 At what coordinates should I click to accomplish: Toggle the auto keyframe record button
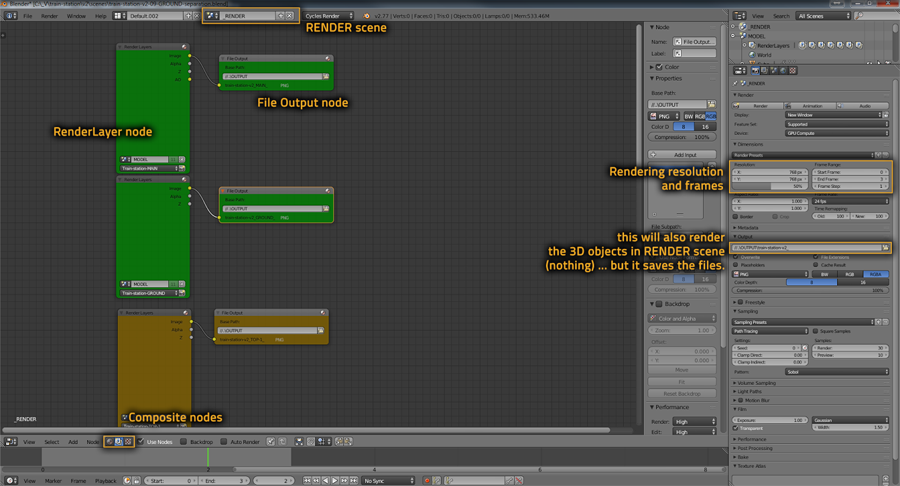pos(427,481)
